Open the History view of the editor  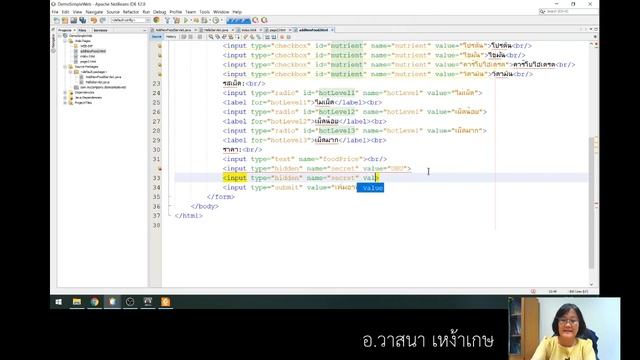point(171,37)
